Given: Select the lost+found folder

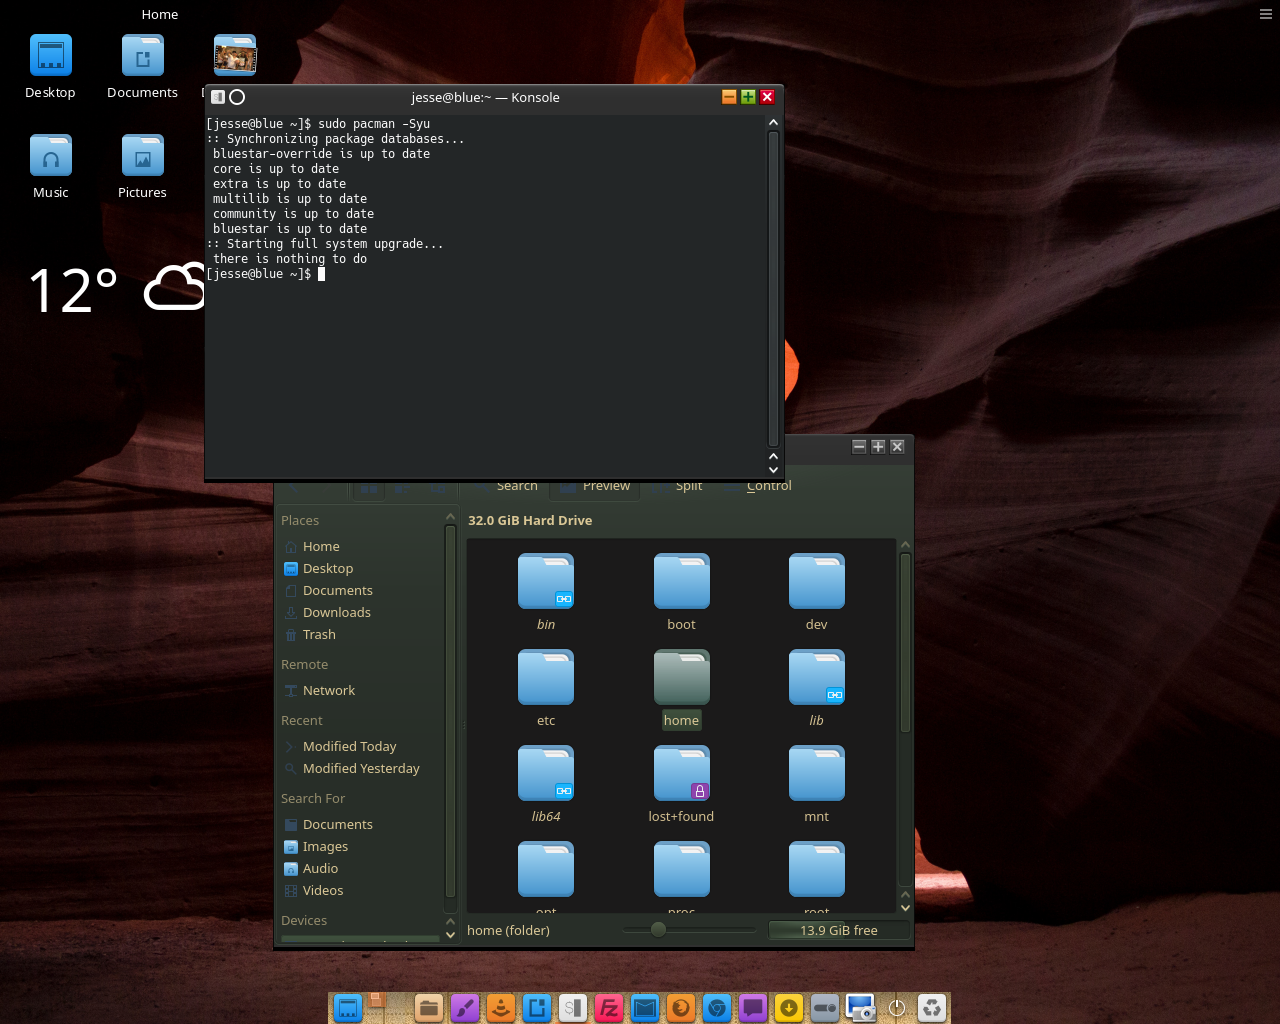Looking at the screenshot, I should pos(681,784).
